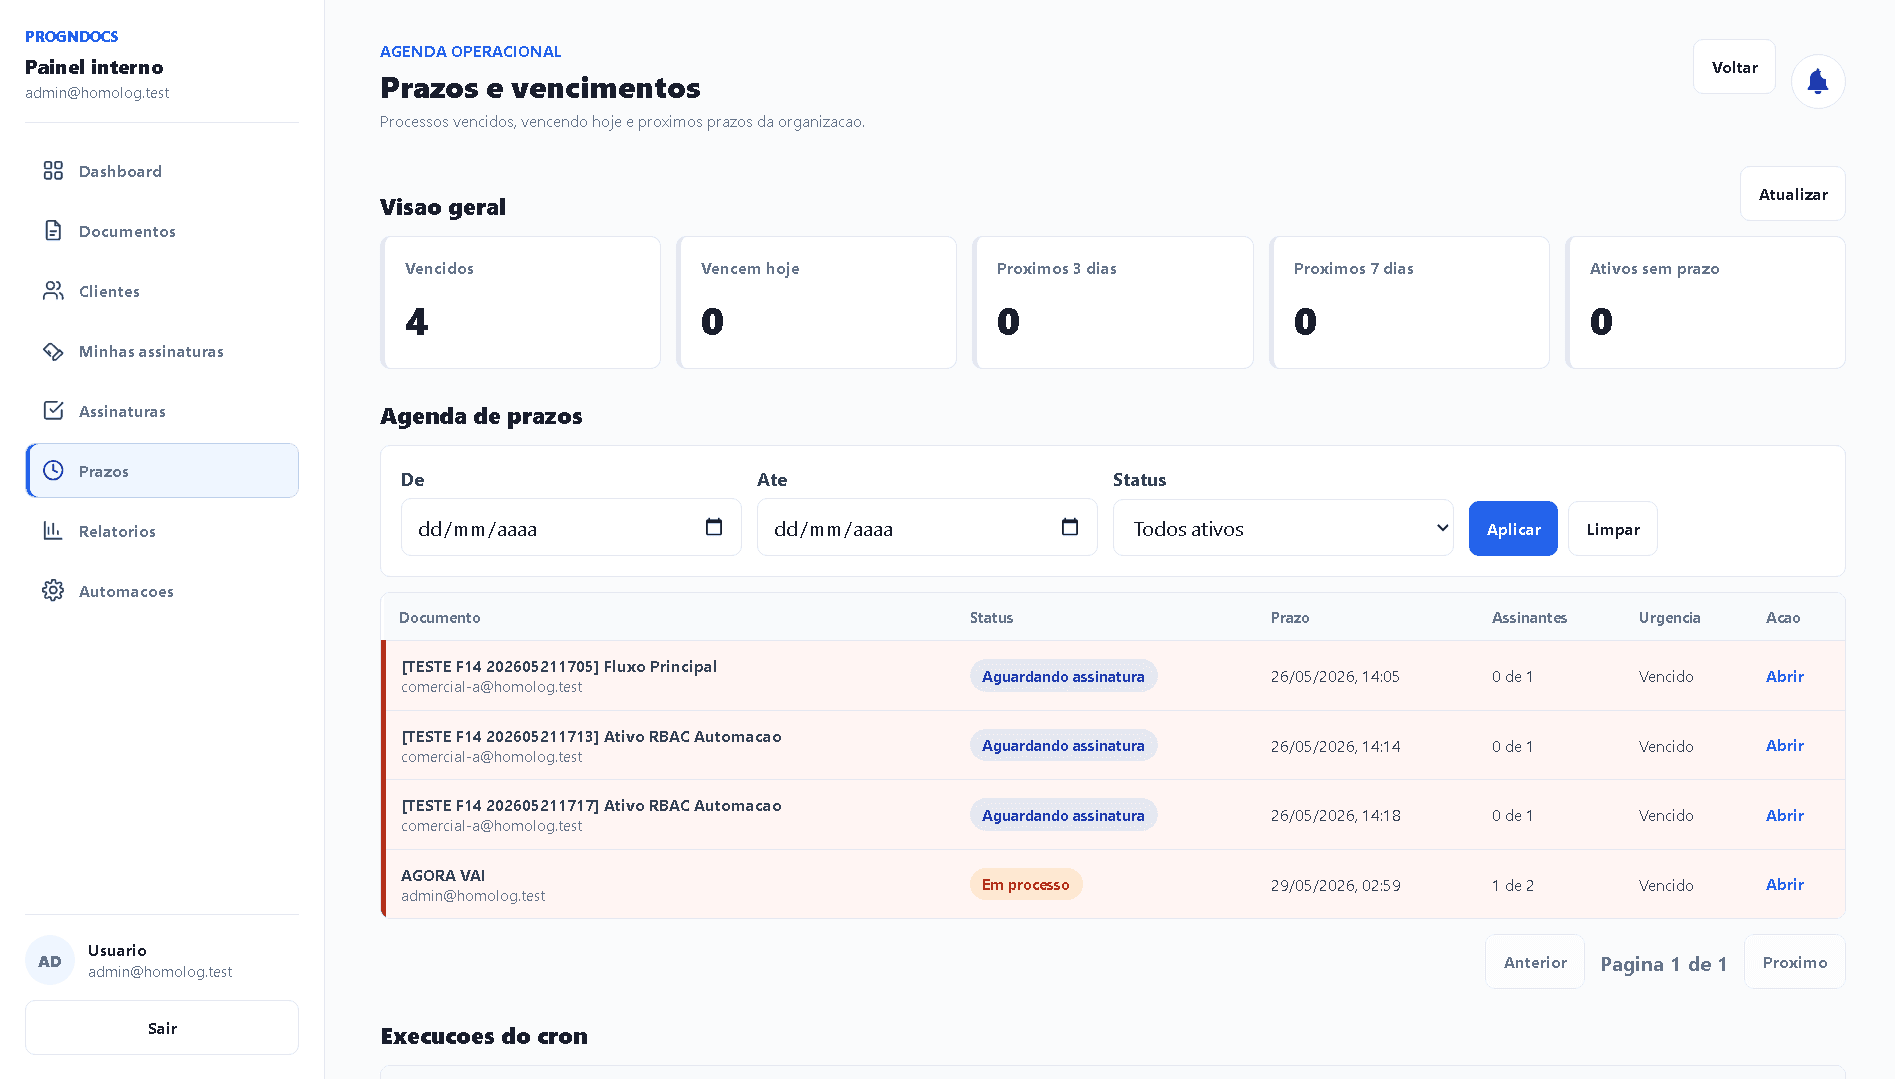This screenshot has height=1079, width=1895.
Task: Click title [TESTE F14 202605211705] Fluxo Principal
Action: tap(559, 666)
